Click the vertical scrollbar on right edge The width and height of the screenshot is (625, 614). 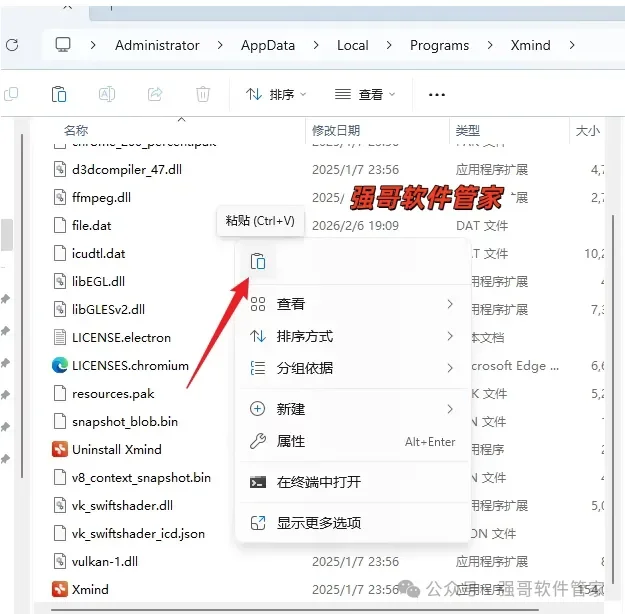613,399
